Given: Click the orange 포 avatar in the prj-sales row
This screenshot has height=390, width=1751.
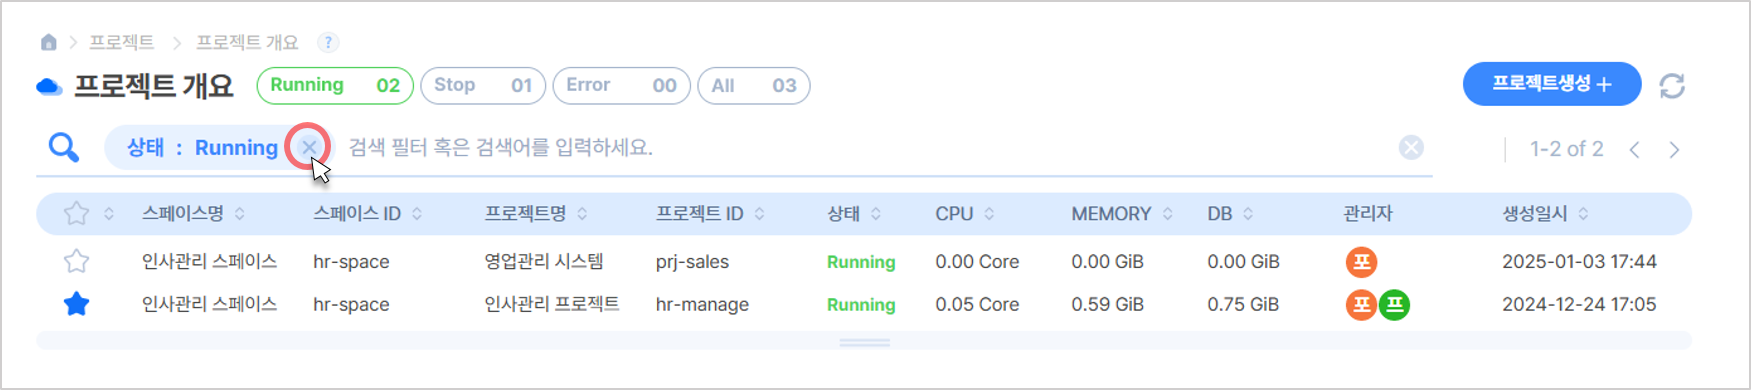Looking at the screenshot, I should [1361, 262].
